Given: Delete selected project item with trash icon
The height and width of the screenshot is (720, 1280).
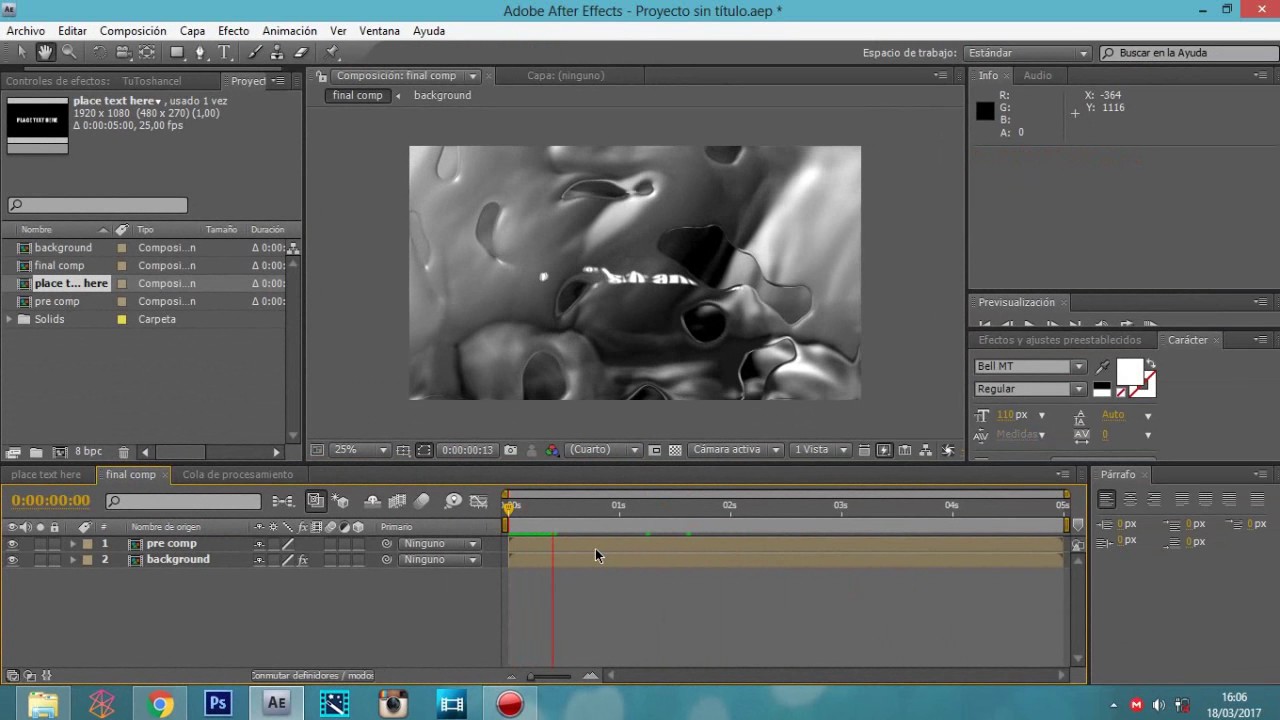Looking at the screenshot, I should pyautogui.click(x=123, y=452).
